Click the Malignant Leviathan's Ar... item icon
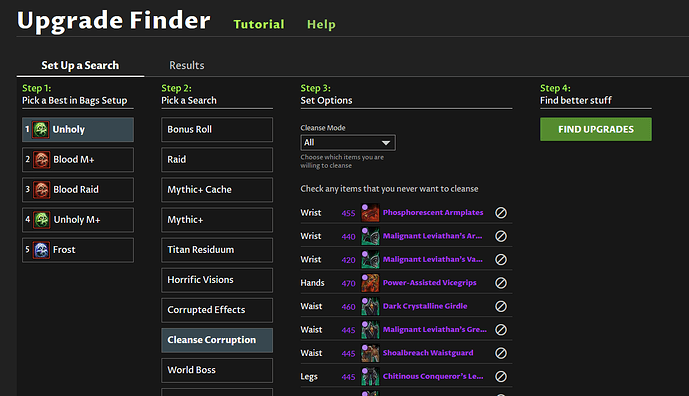The image size is (689, 396). click(x=370, y=236)
